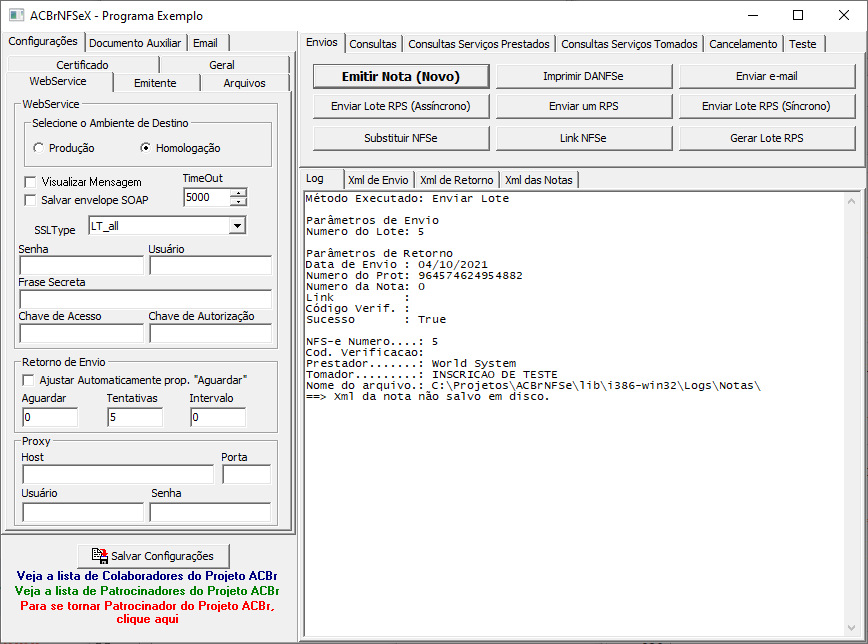The width and height of the screenshot is (868, 644).
Task: Show the Xml de Envio tab
Action: pos(378,180)
